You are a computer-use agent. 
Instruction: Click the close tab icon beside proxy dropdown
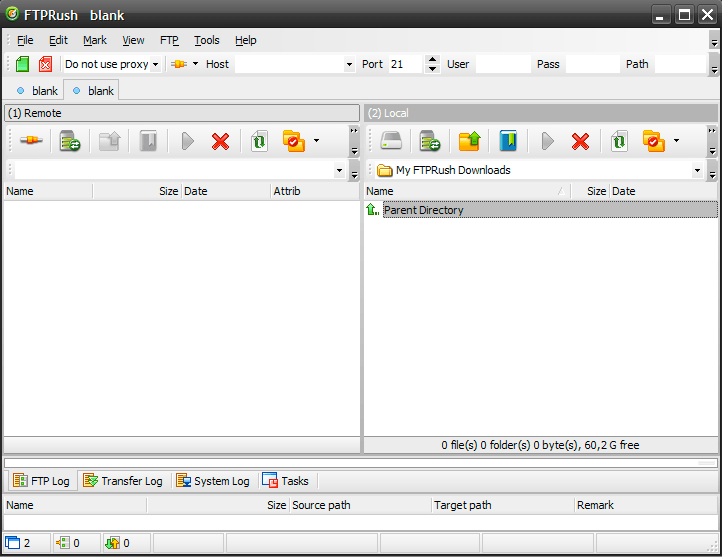click(45, 64)
